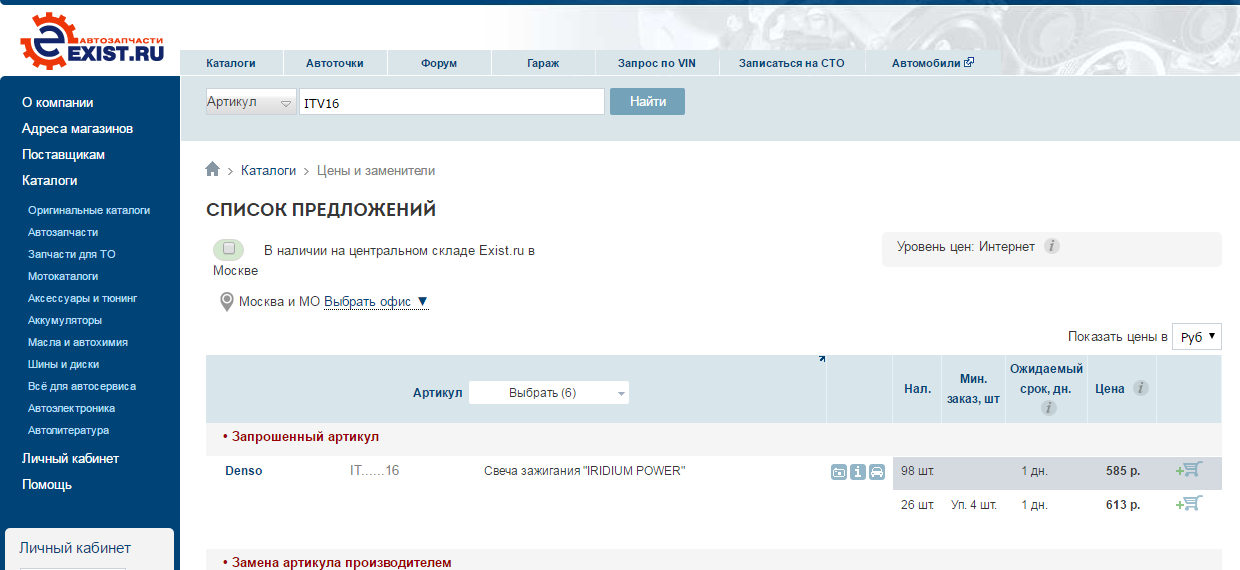The width and height of the screenshot is (1240, 570).
Task: Open the photo icon in the Denso row
Action: click(839, 472)
